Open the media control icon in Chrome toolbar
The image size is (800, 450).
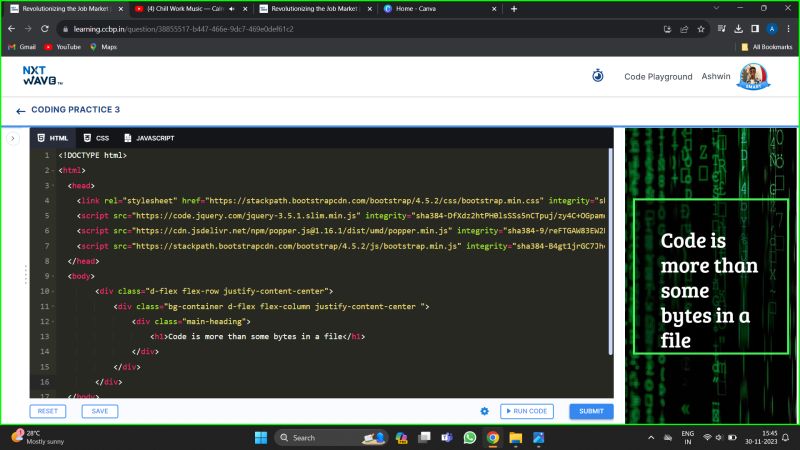[721, 29]
